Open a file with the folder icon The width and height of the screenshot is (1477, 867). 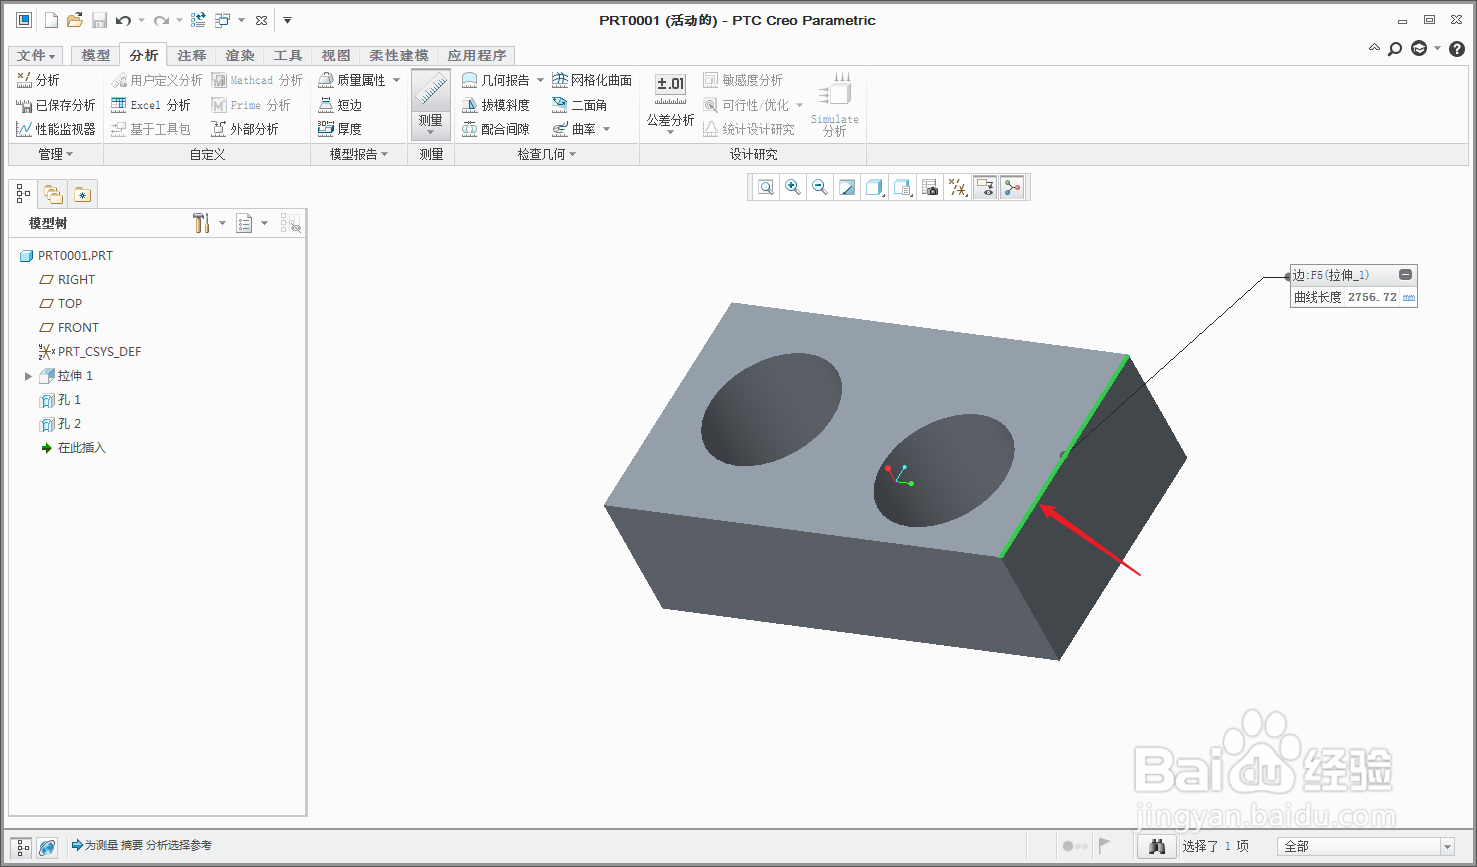click(75, 20)
